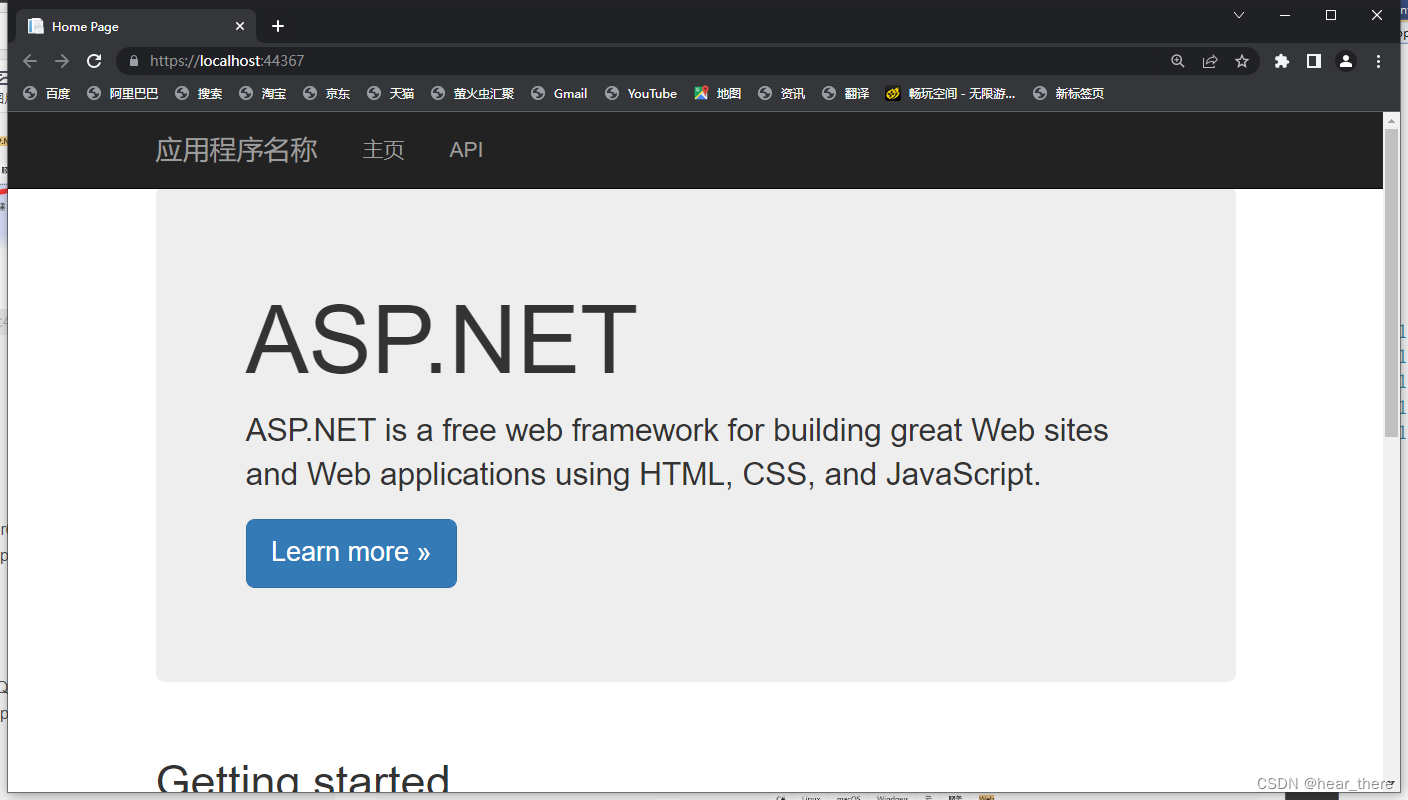Viewport: 1408px width, 800px height.
Task: Open the 京东 bookmark
Action: point(327,93)
